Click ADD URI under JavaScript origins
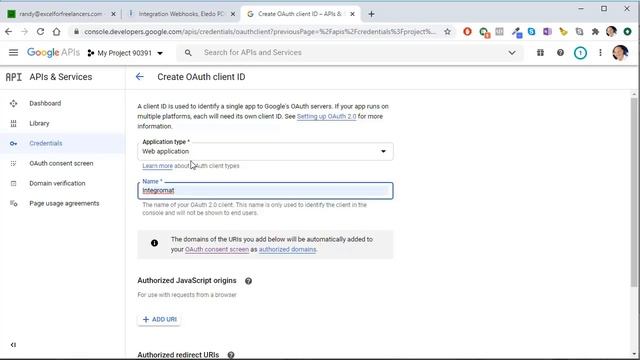The height and width of the screenshot is (360, 640). (159, 319)
